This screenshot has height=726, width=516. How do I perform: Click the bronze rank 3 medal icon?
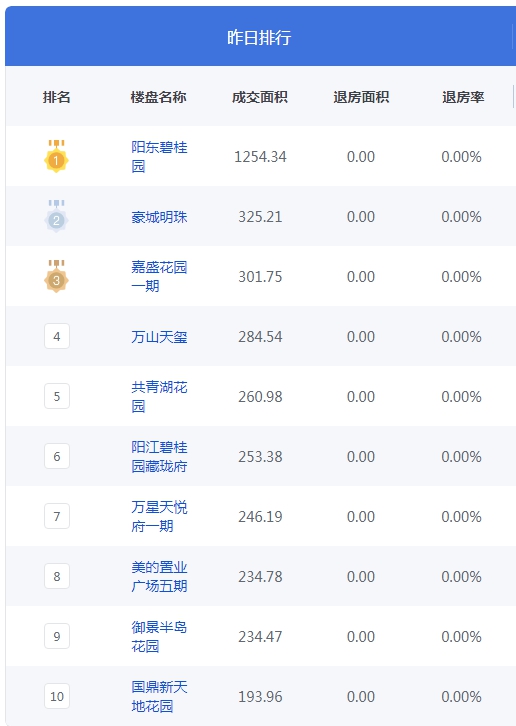57,276
